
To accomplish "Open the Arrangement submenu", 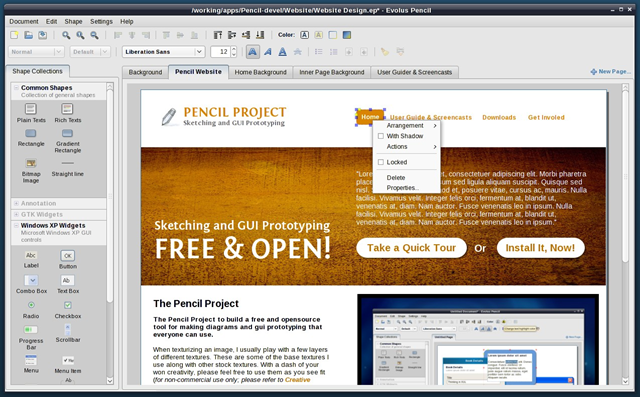I will tap(407, 126).
